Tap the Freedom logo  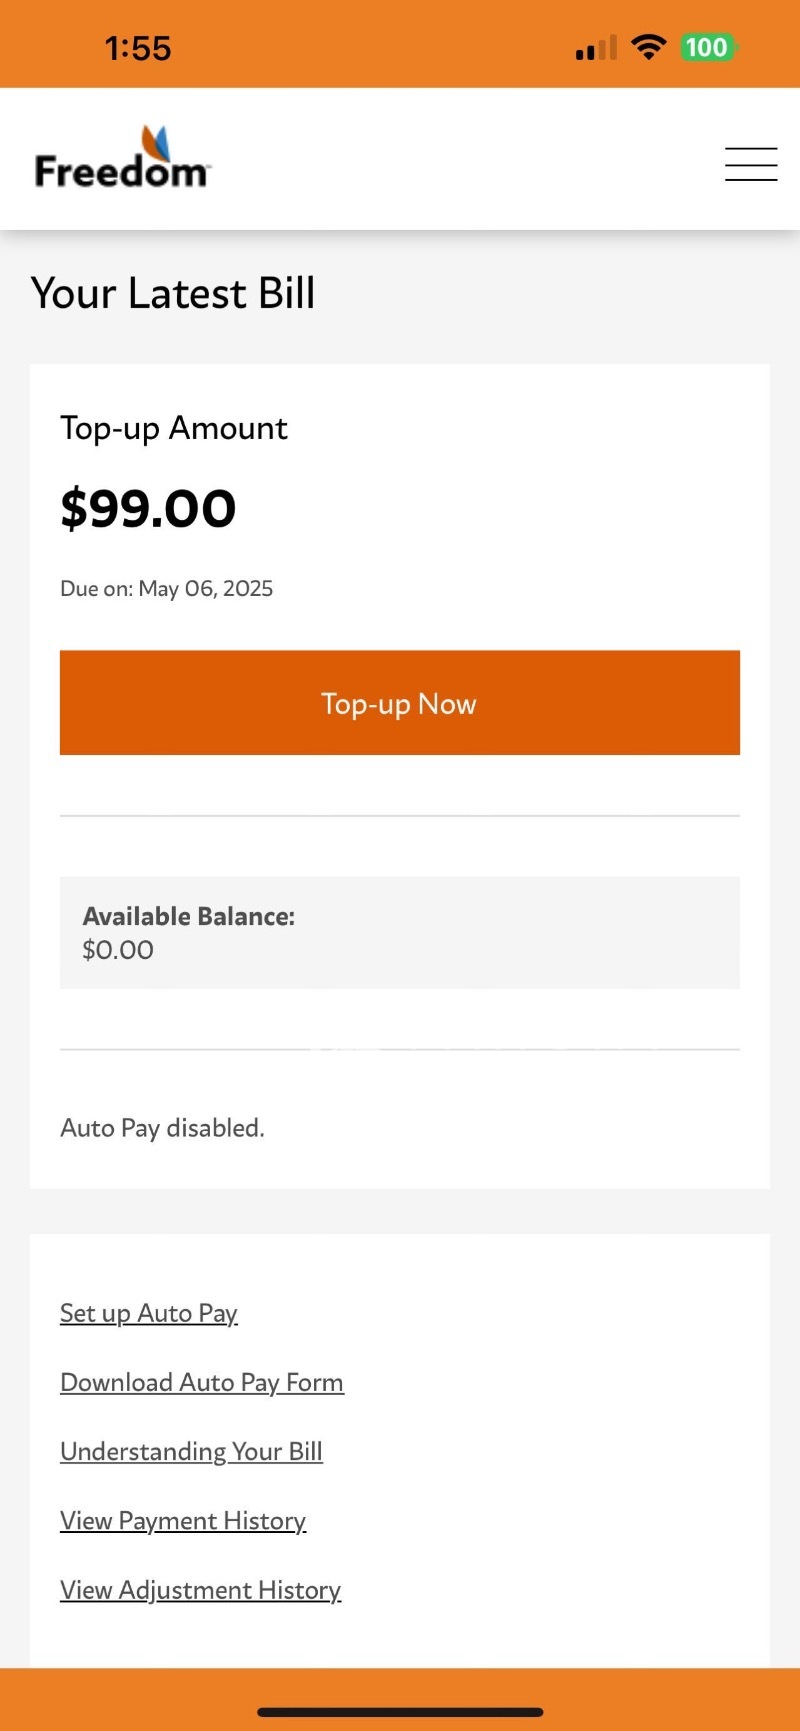click(x=123, y=160)
